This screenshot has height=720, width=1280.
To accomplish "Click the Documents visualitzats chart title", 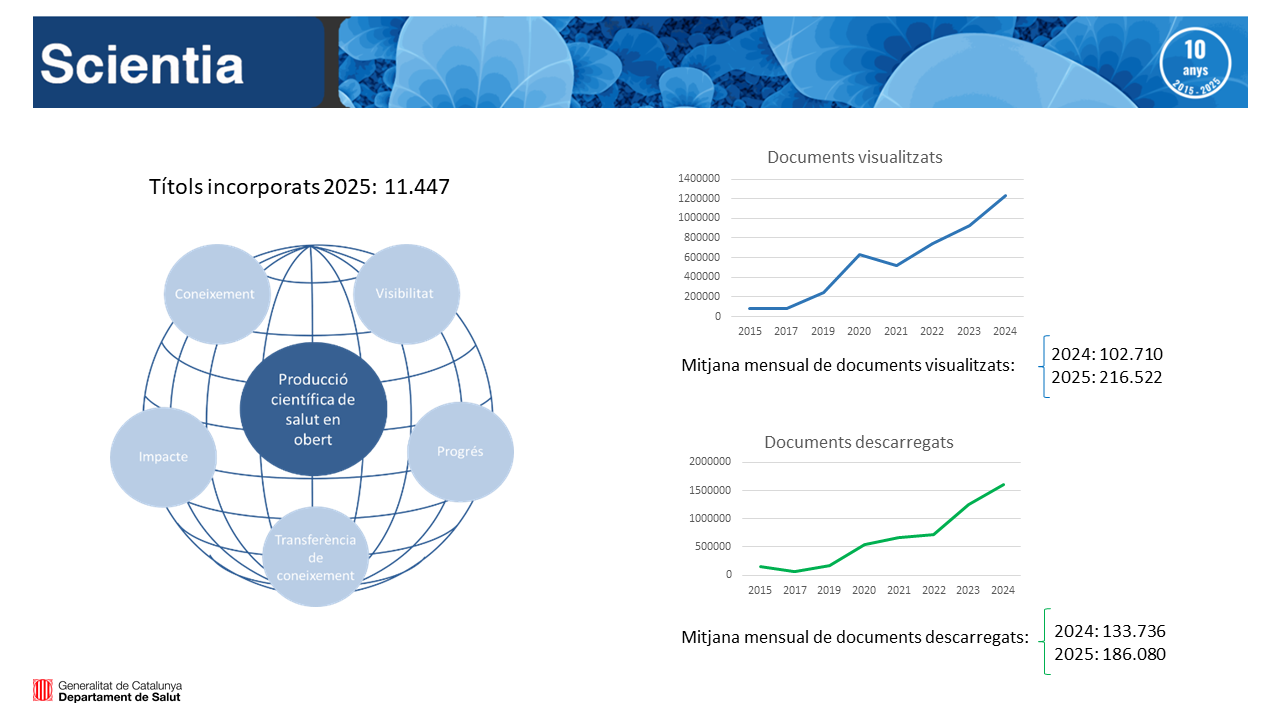I will point(855,157).
